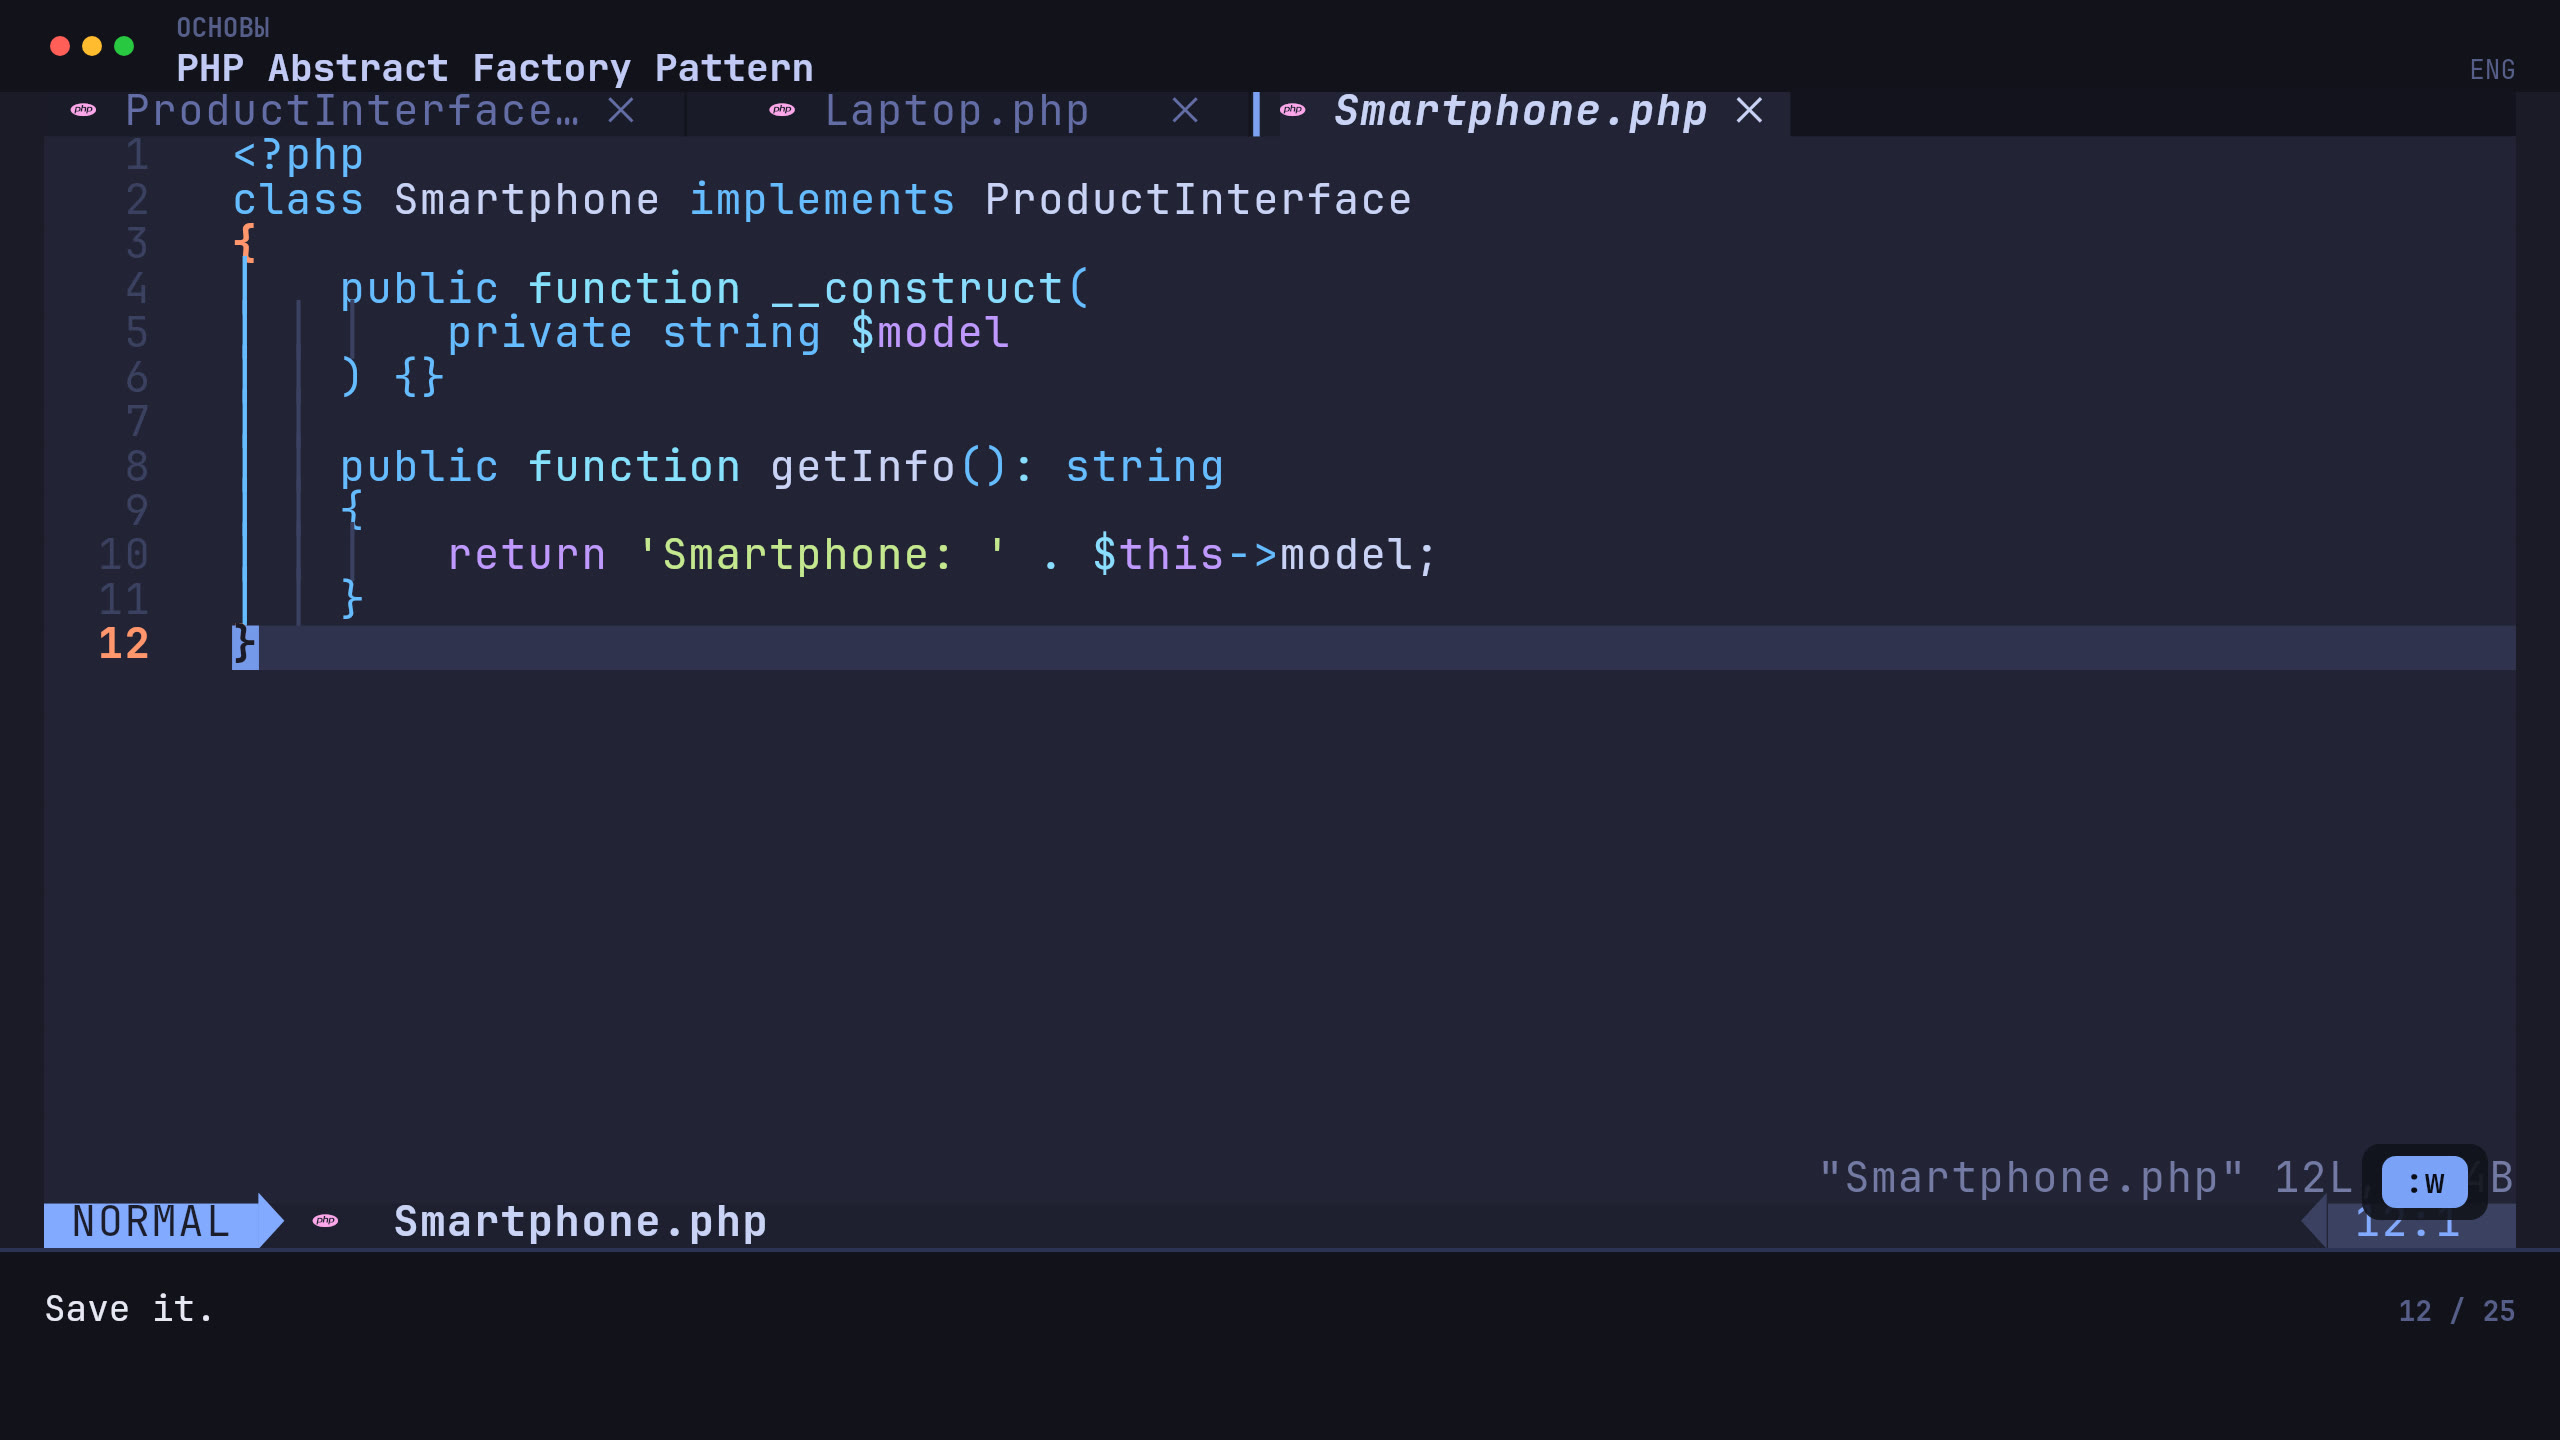This screenshot has width=2560, height=1440.
Task: Click line number 12 in gutter
Action: click(x=124, y=644)
